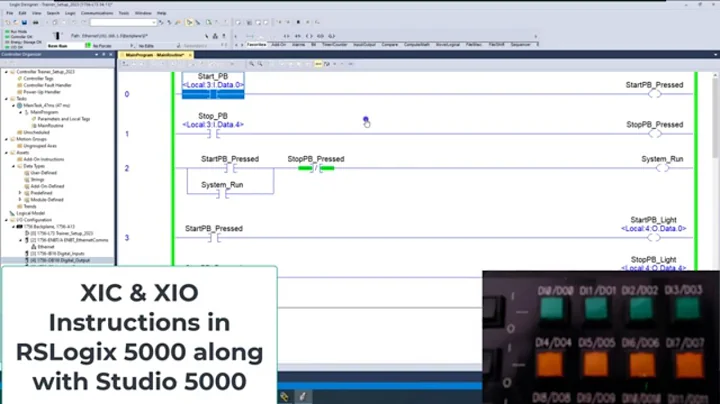Click the zoom out magnifier in routine toolbar
720x404 pixels.
(x=260, y=64)
